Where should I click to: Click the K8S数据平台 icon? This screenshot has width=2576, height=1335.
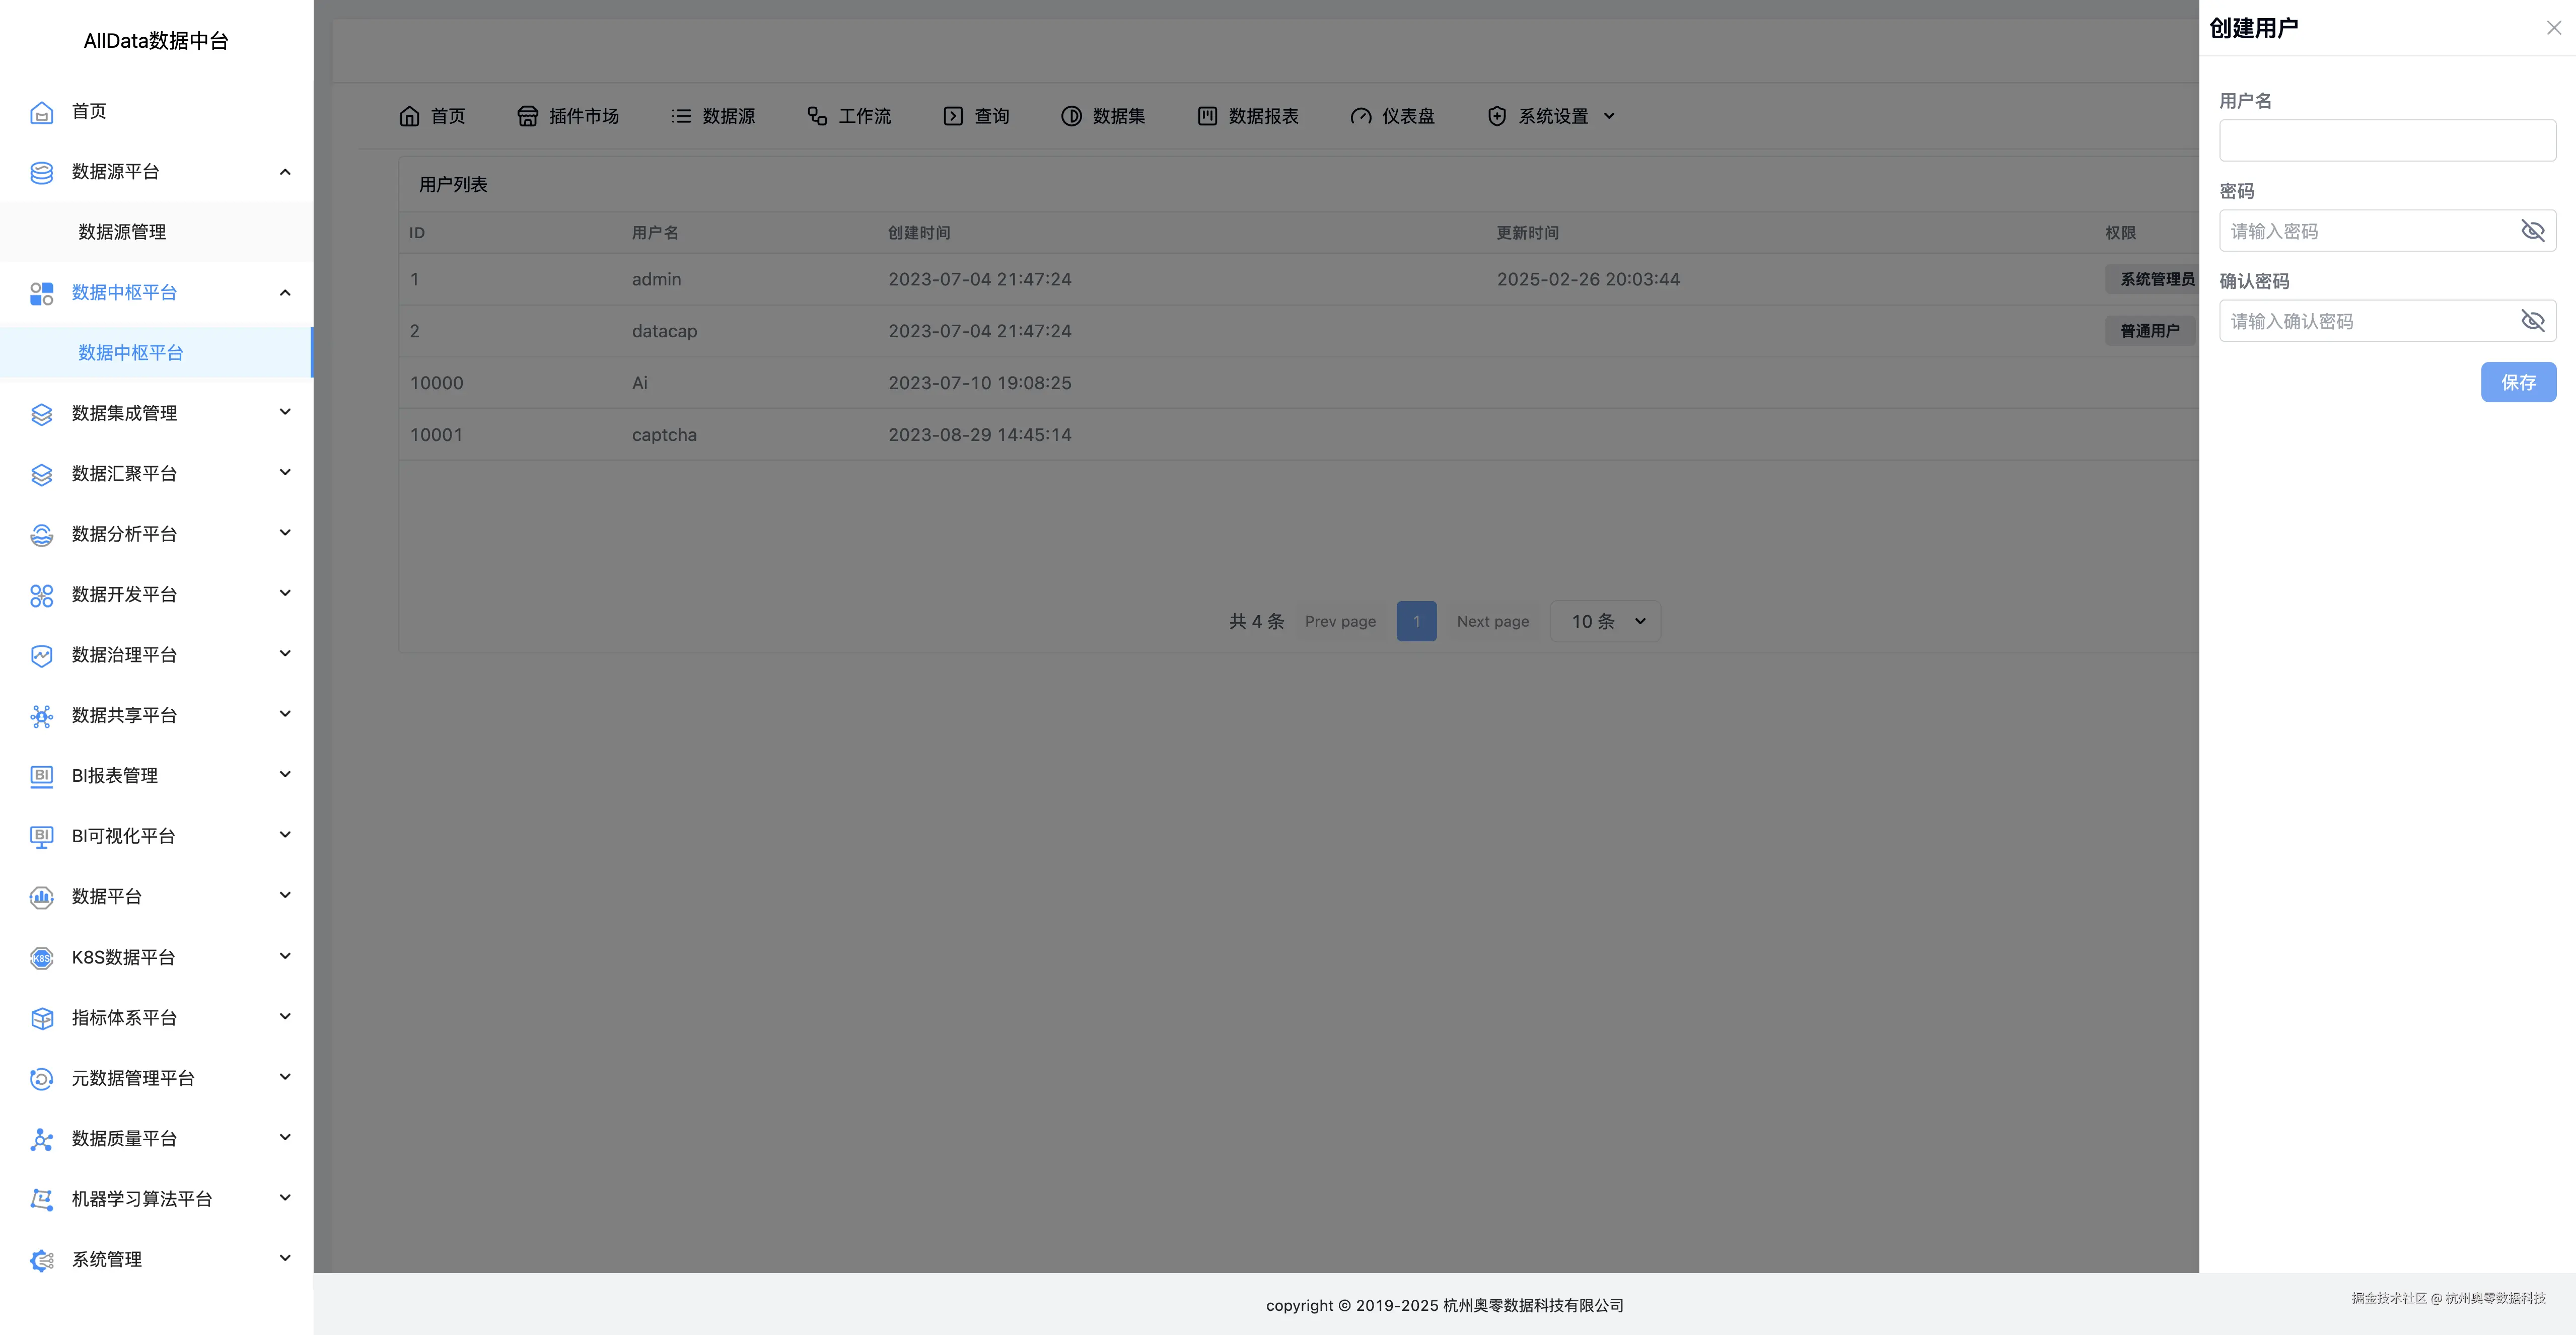[41, 958]
